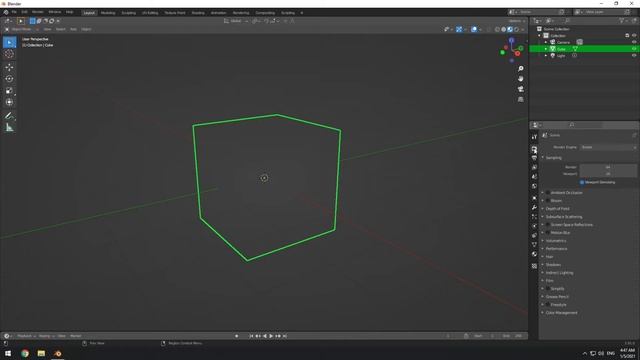The image size is (640, 360).
Task: Open the Particles properties tab
Action: pyautogui.click(x=534, y=217)
